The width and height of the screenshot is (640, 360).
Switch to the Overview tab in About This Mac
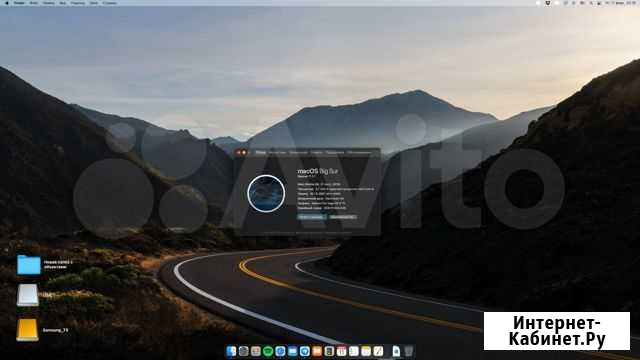[x=260, y=153]
